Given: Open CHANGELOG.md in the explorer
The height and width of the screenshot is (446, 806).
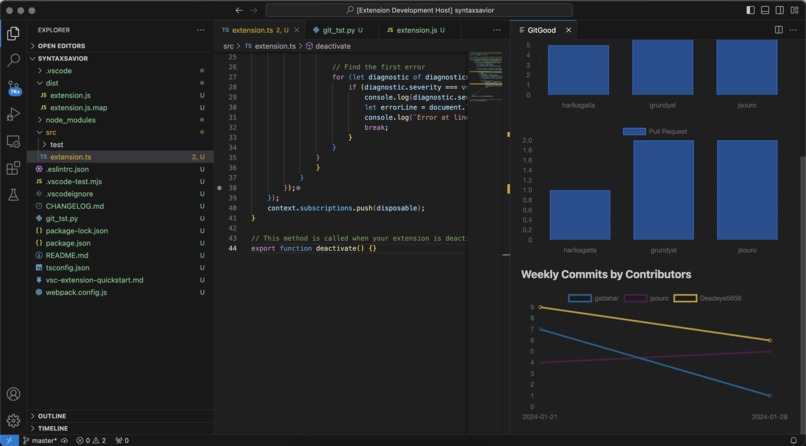Looking at the screenshot, I should pyautogui.click(x=120, y=206).
